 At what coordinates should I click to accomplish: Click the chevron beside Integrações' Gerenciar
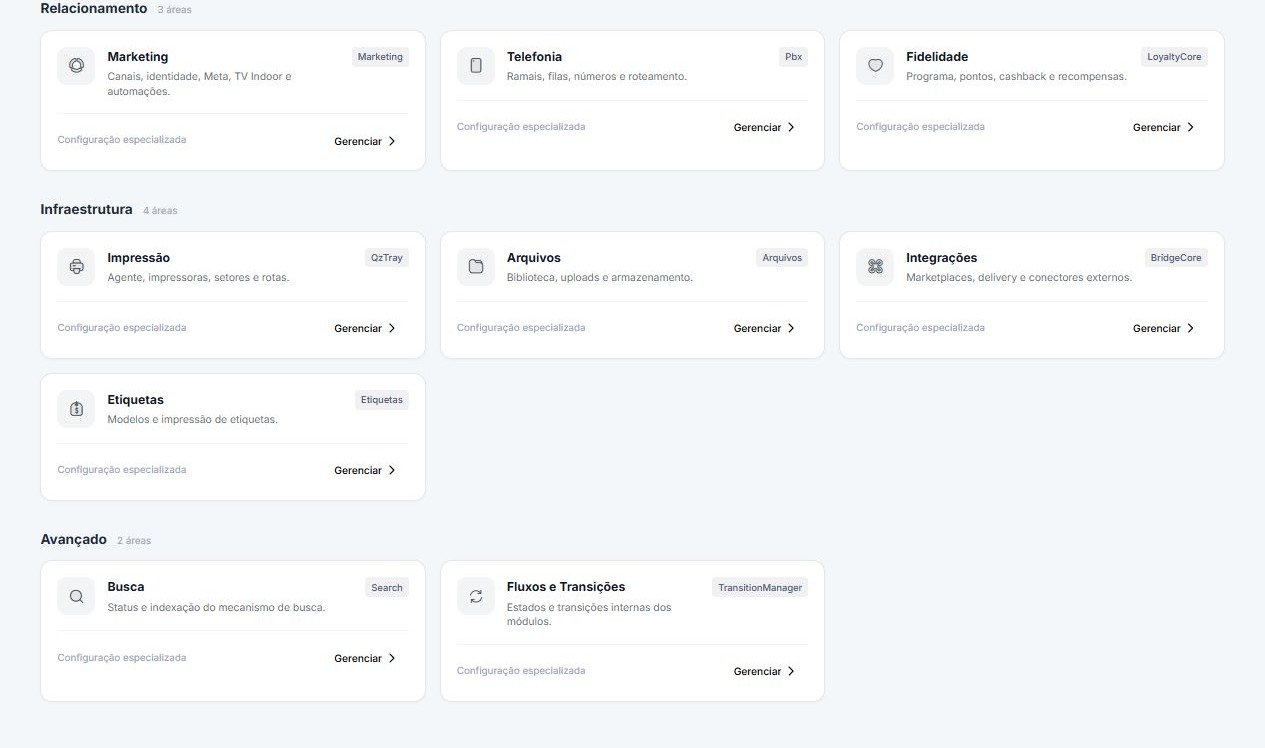point(1190,328)
